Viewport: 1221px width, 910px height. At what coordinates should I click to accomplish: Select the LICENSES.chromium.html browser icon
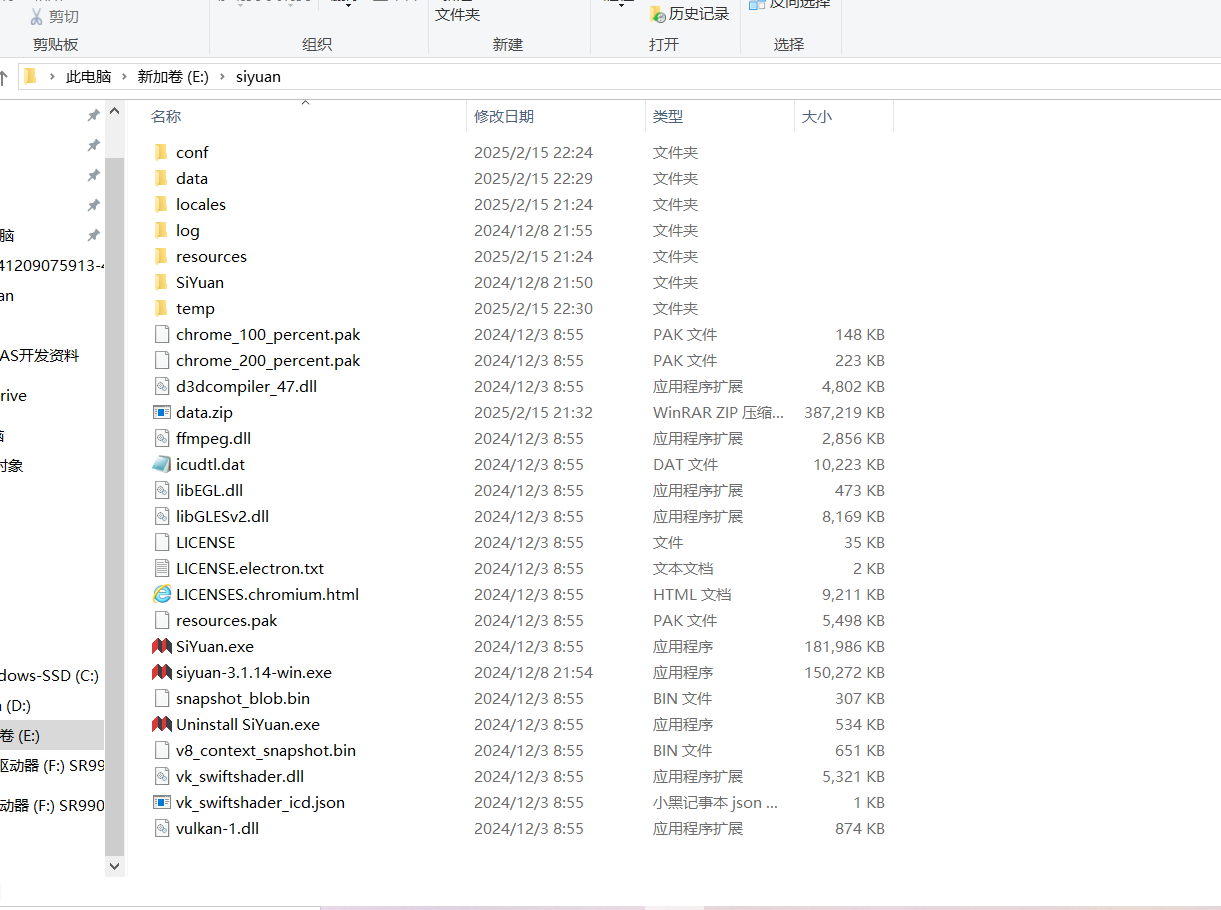[161, 594]
